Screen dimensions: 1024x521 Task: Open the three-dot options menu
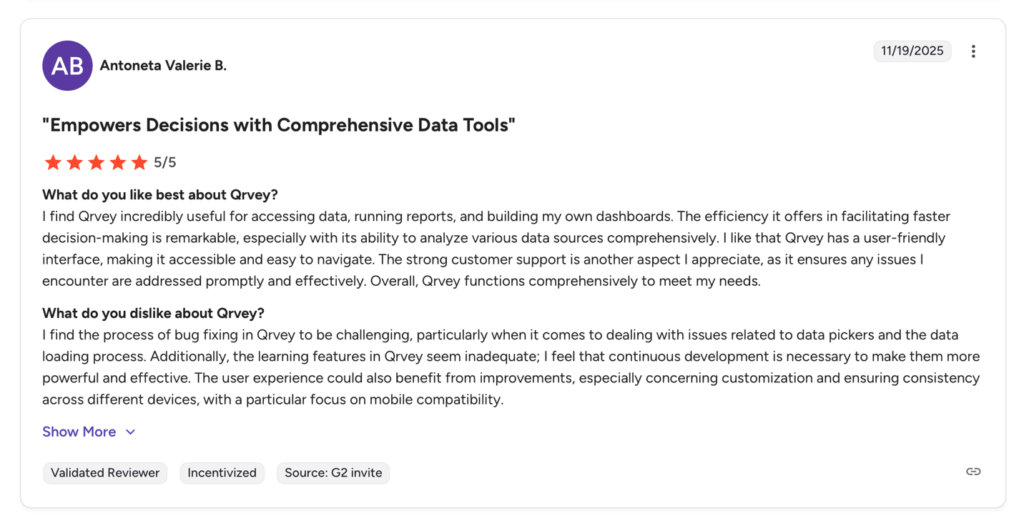click(x=973, y=52)
